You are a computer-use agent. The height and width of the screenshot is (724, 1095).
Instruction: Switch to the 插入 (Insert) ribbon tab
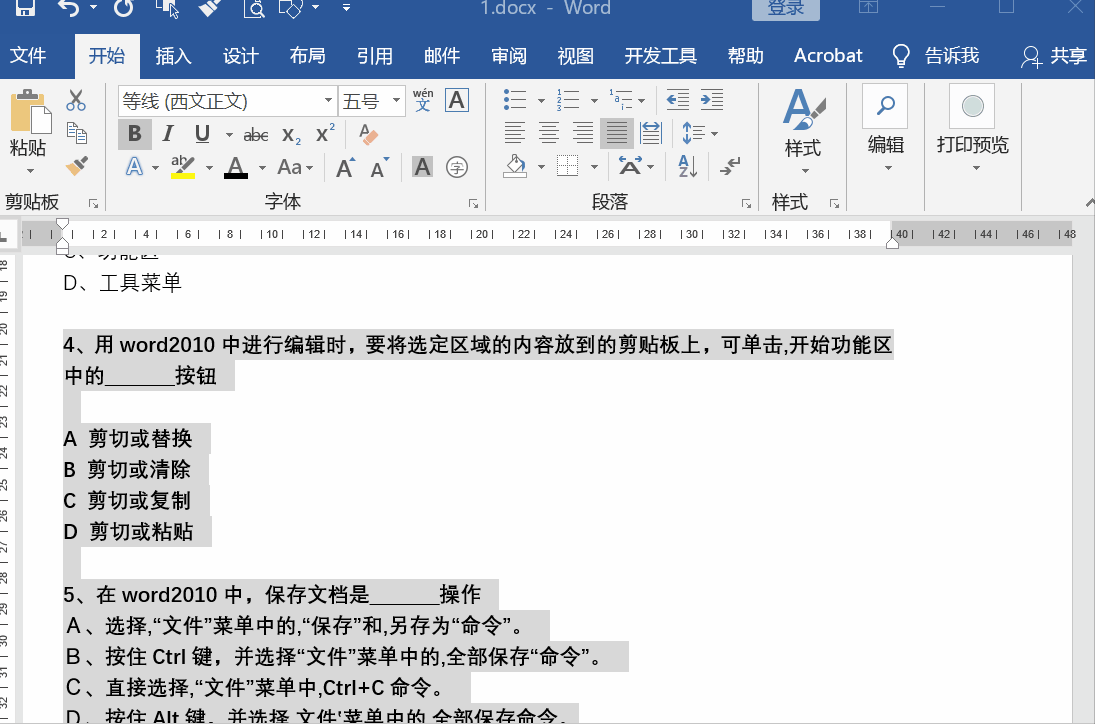click(173, 56)
